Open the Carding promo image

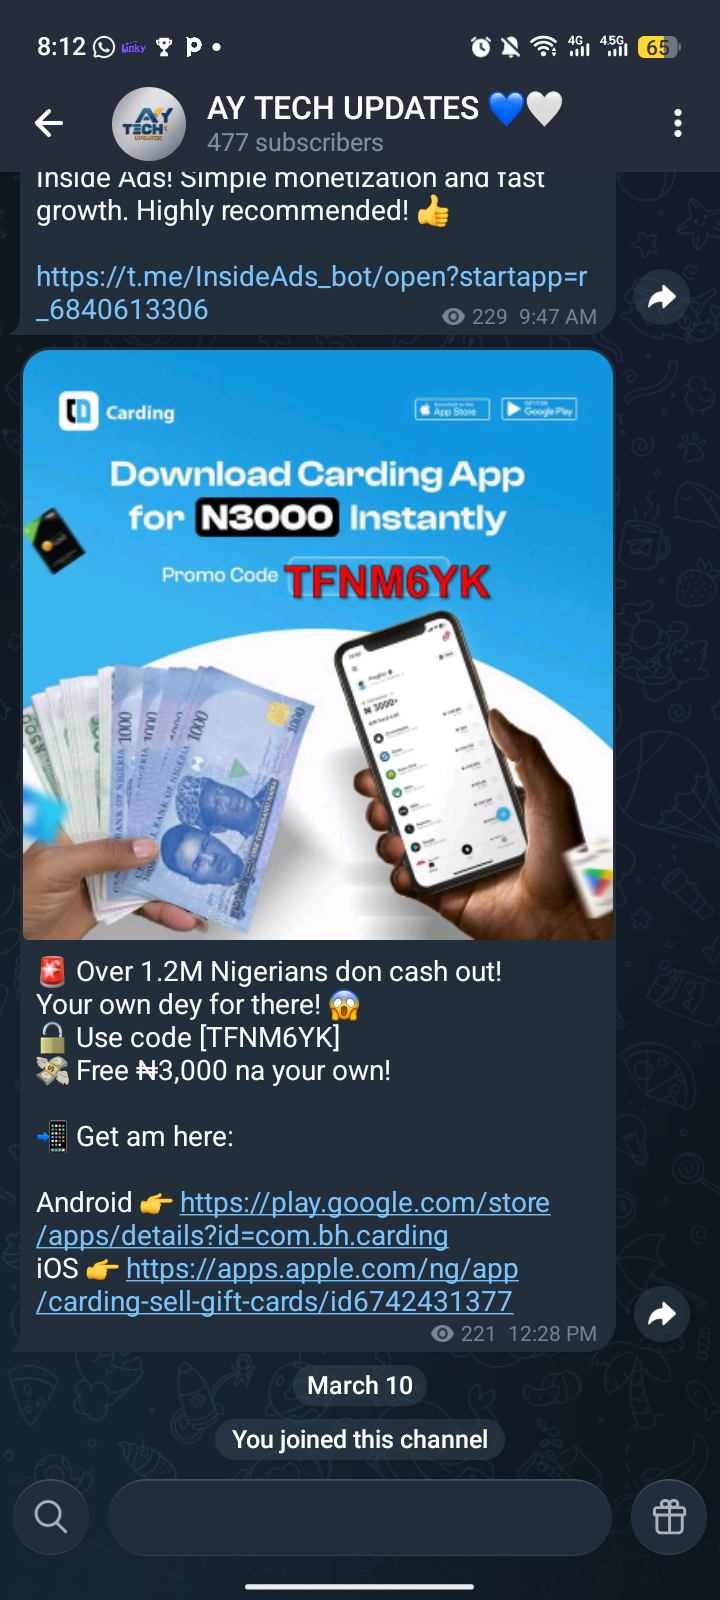pos(318,645)
